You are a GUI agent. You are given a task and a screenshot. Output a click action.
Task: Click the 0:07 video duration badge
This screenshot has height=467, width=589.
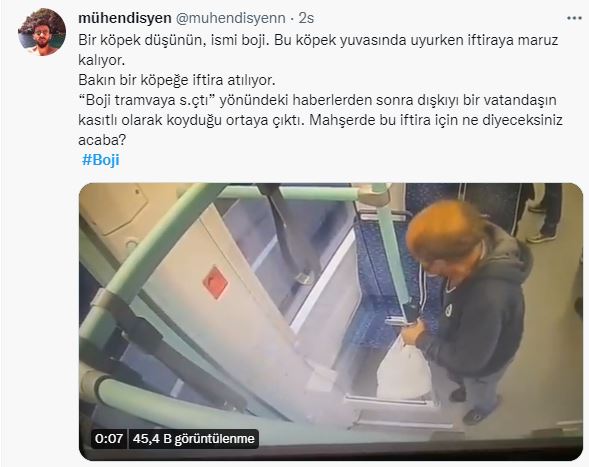(109, 438)
